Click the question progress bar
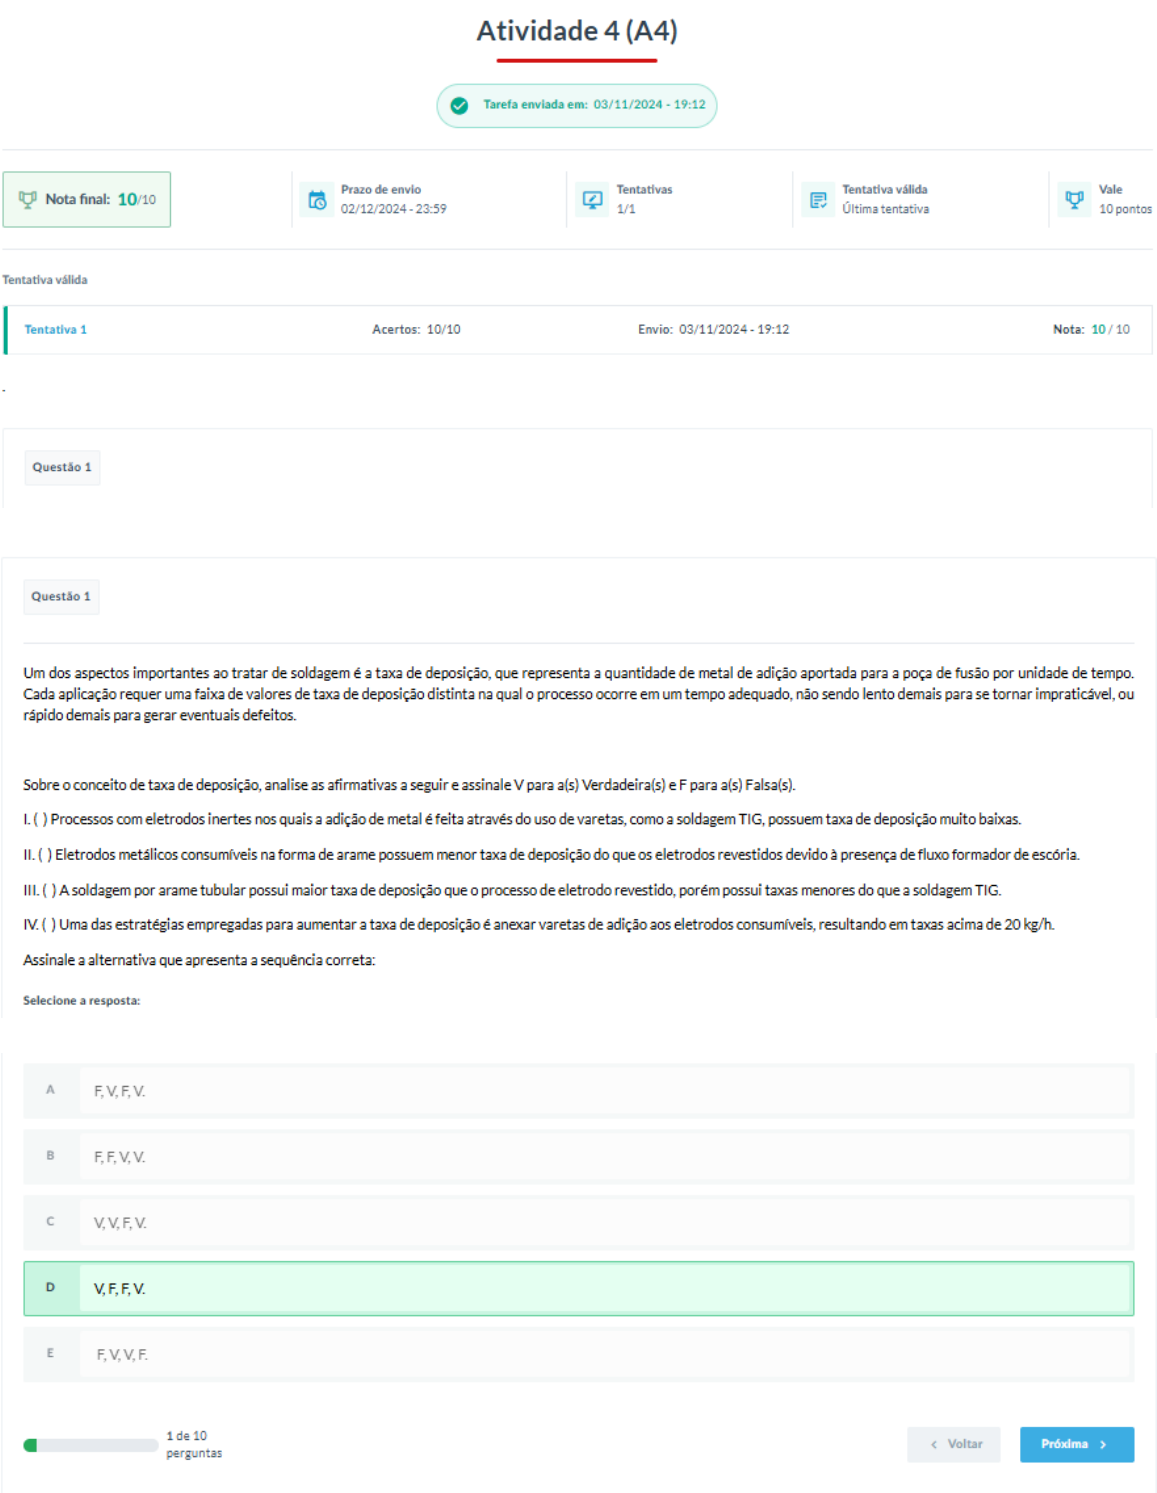 coord(90,1445)
